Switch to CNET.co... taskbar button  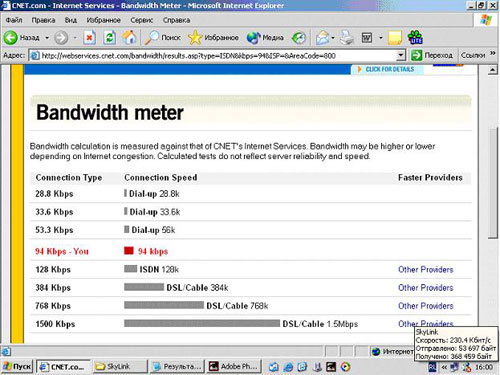pos(63,366)
